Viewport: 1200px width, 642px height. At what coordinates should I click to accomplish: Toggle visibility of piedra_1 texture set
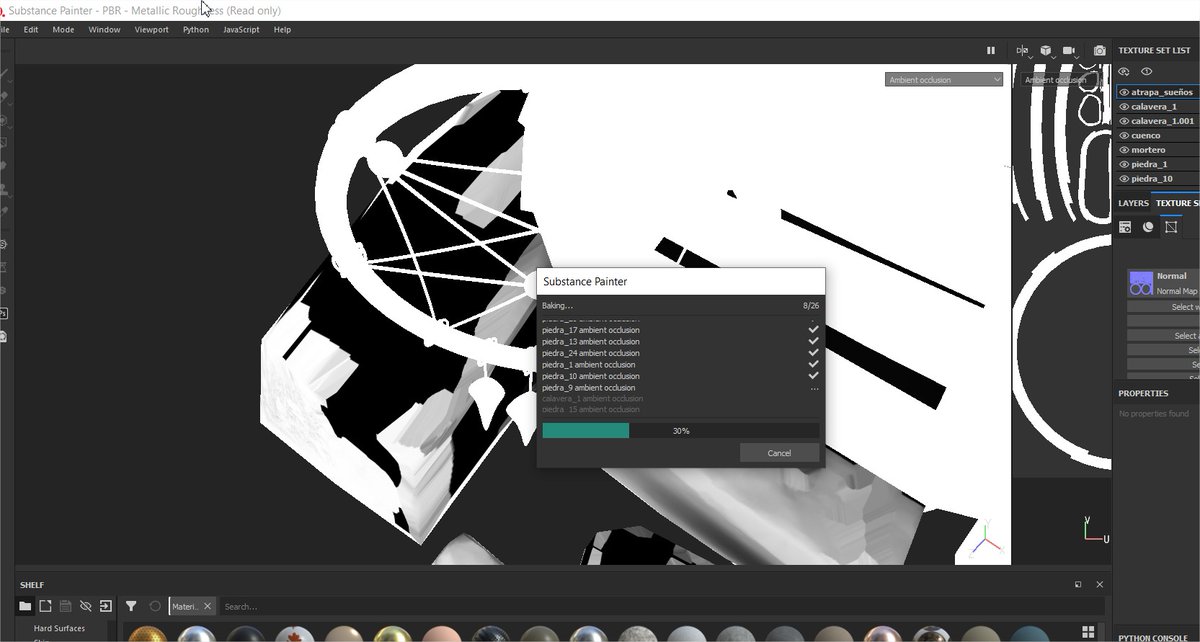point(1124,164)
